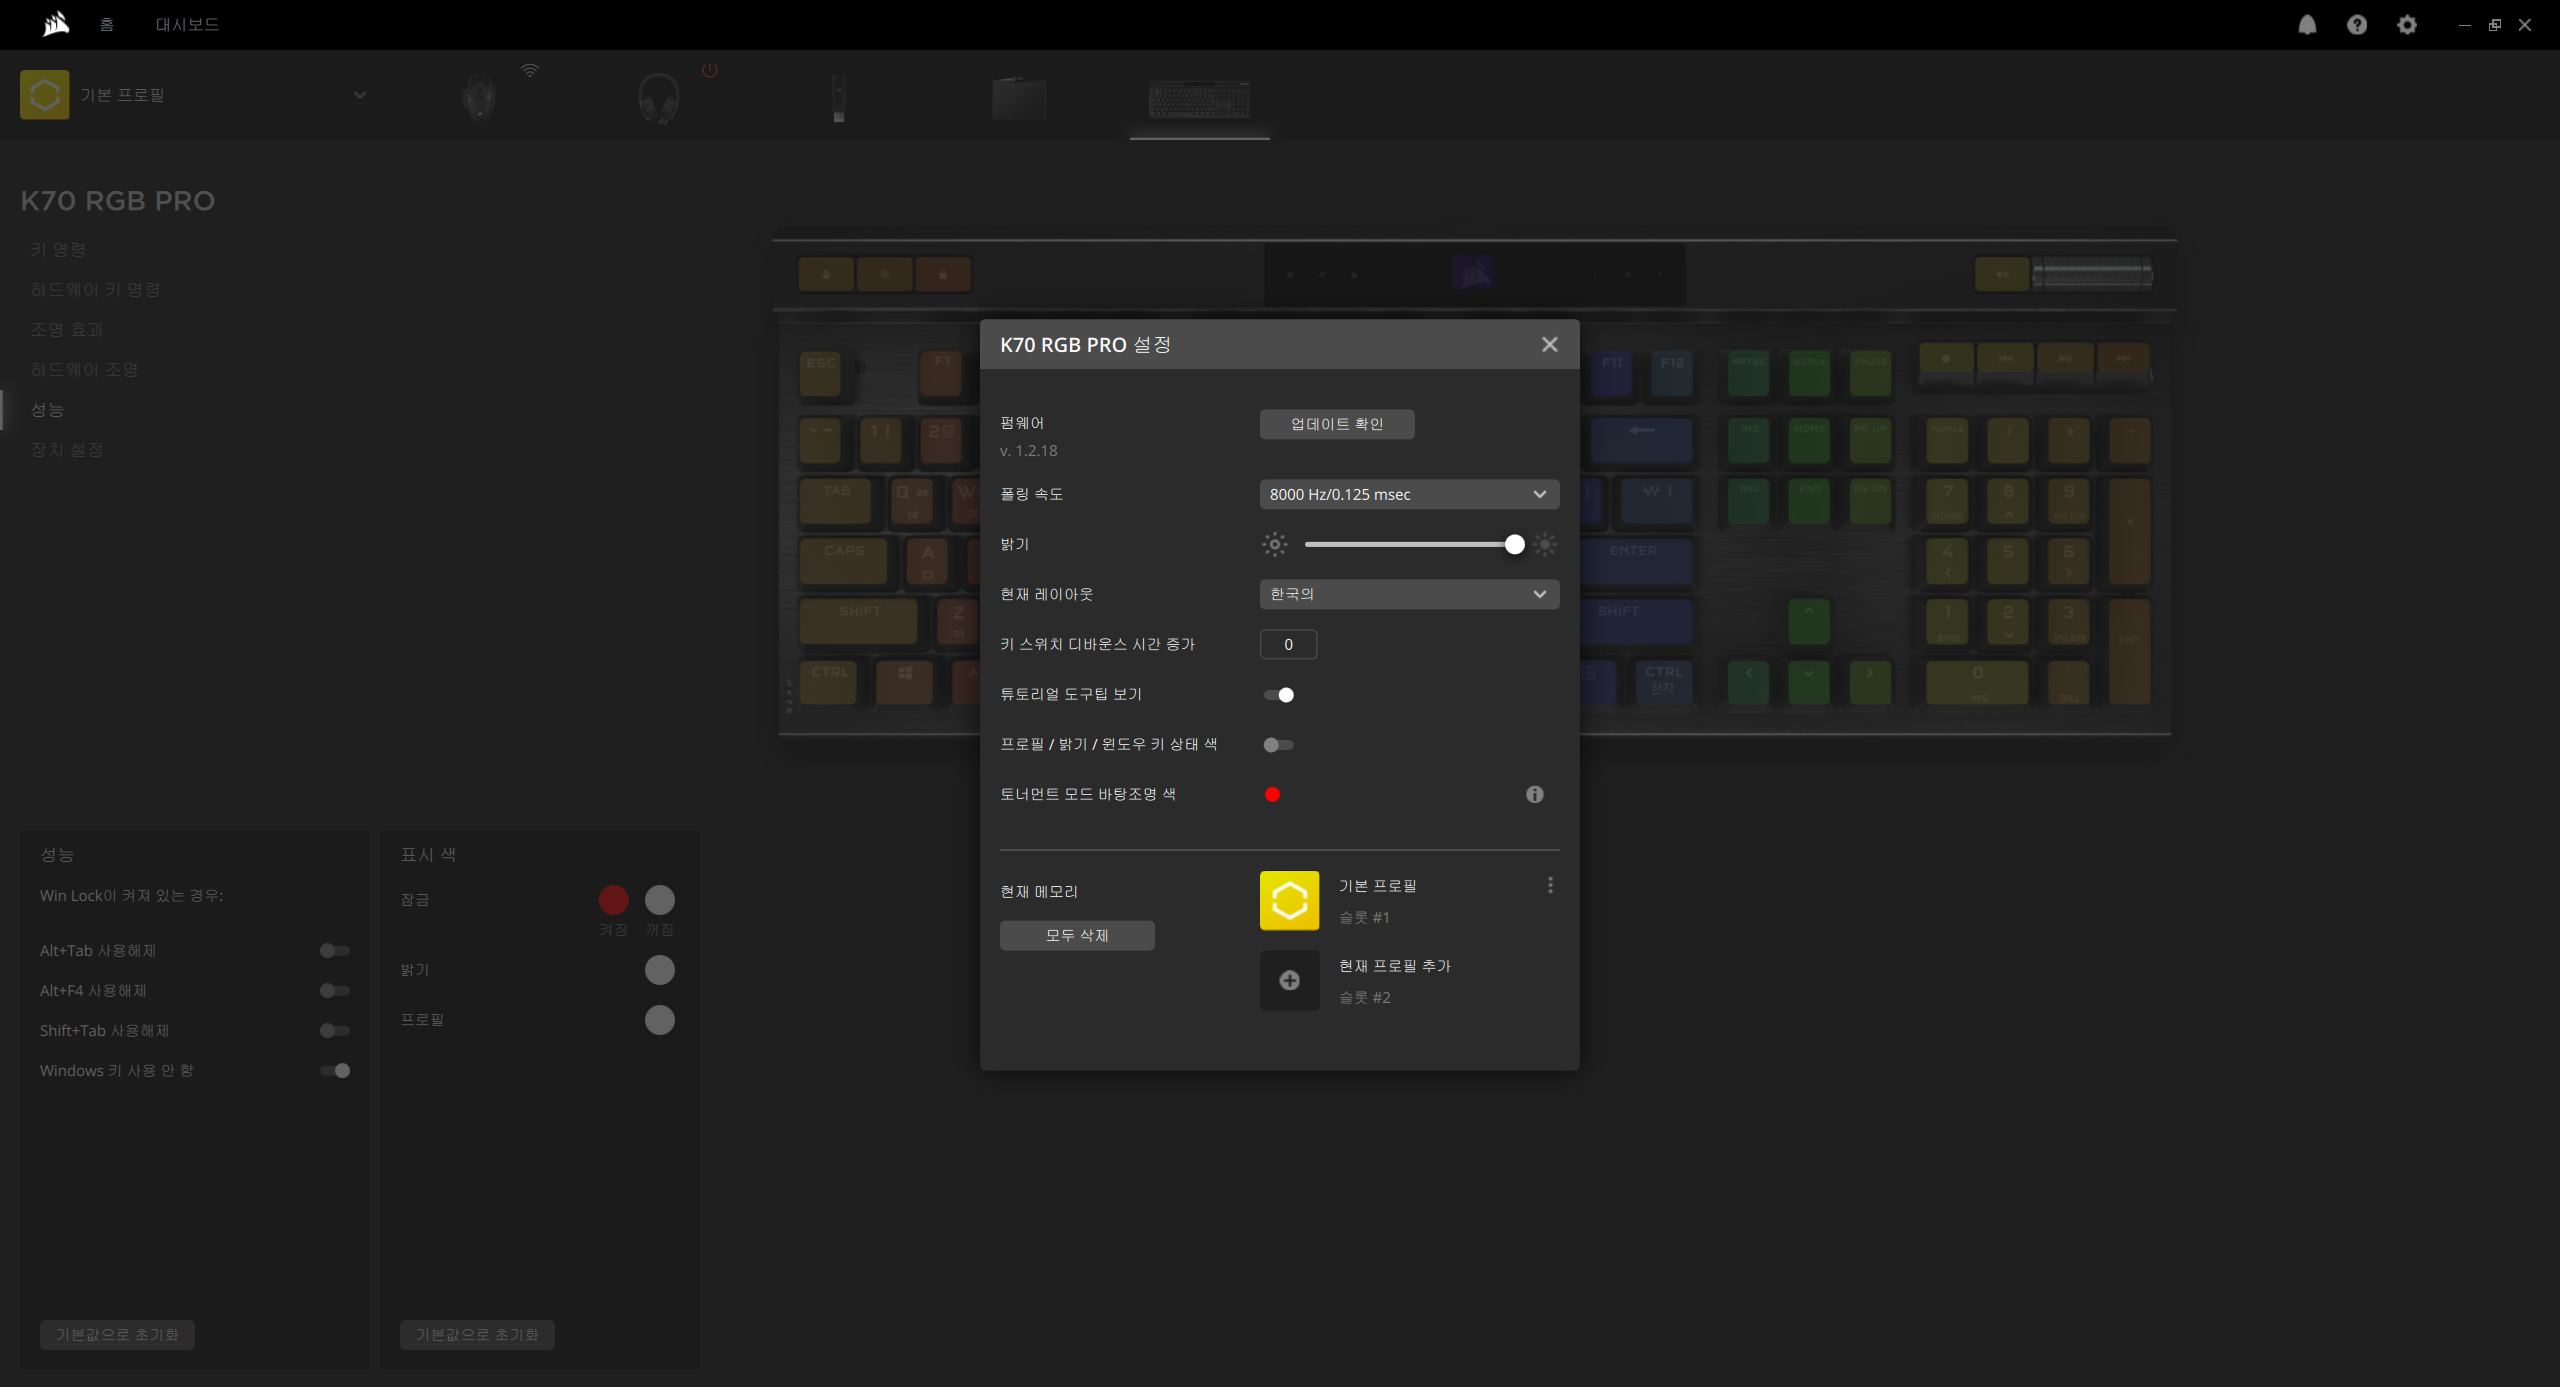This screenshot has width=2560, height=1387.
Task: Toggle Alt+Tab 사용해제 switch
Action: pyautogui.click(x=334, y=950)
